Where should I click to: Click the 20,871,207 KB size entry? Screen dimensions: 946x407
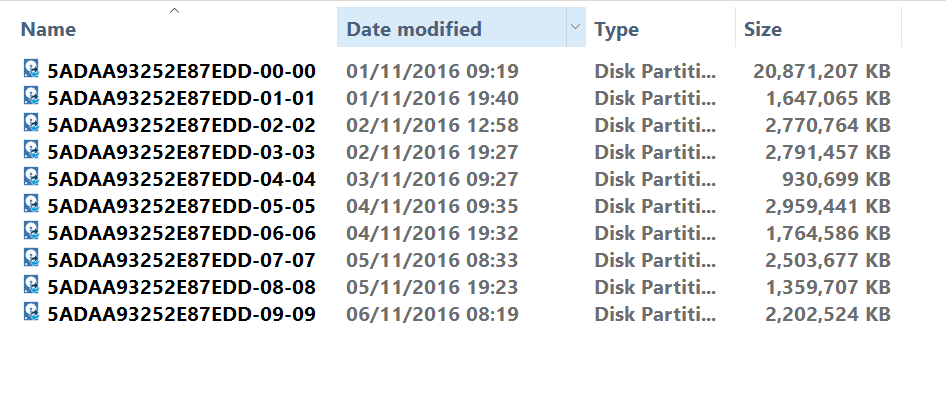pyautogui.click(x=822, y=72)
